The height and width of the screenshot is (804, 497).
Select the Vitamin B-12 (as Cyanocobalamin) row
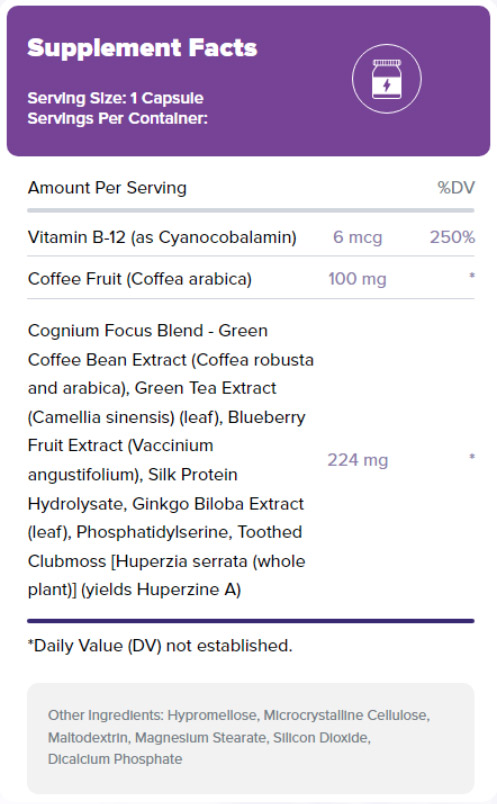pos(251,237)
